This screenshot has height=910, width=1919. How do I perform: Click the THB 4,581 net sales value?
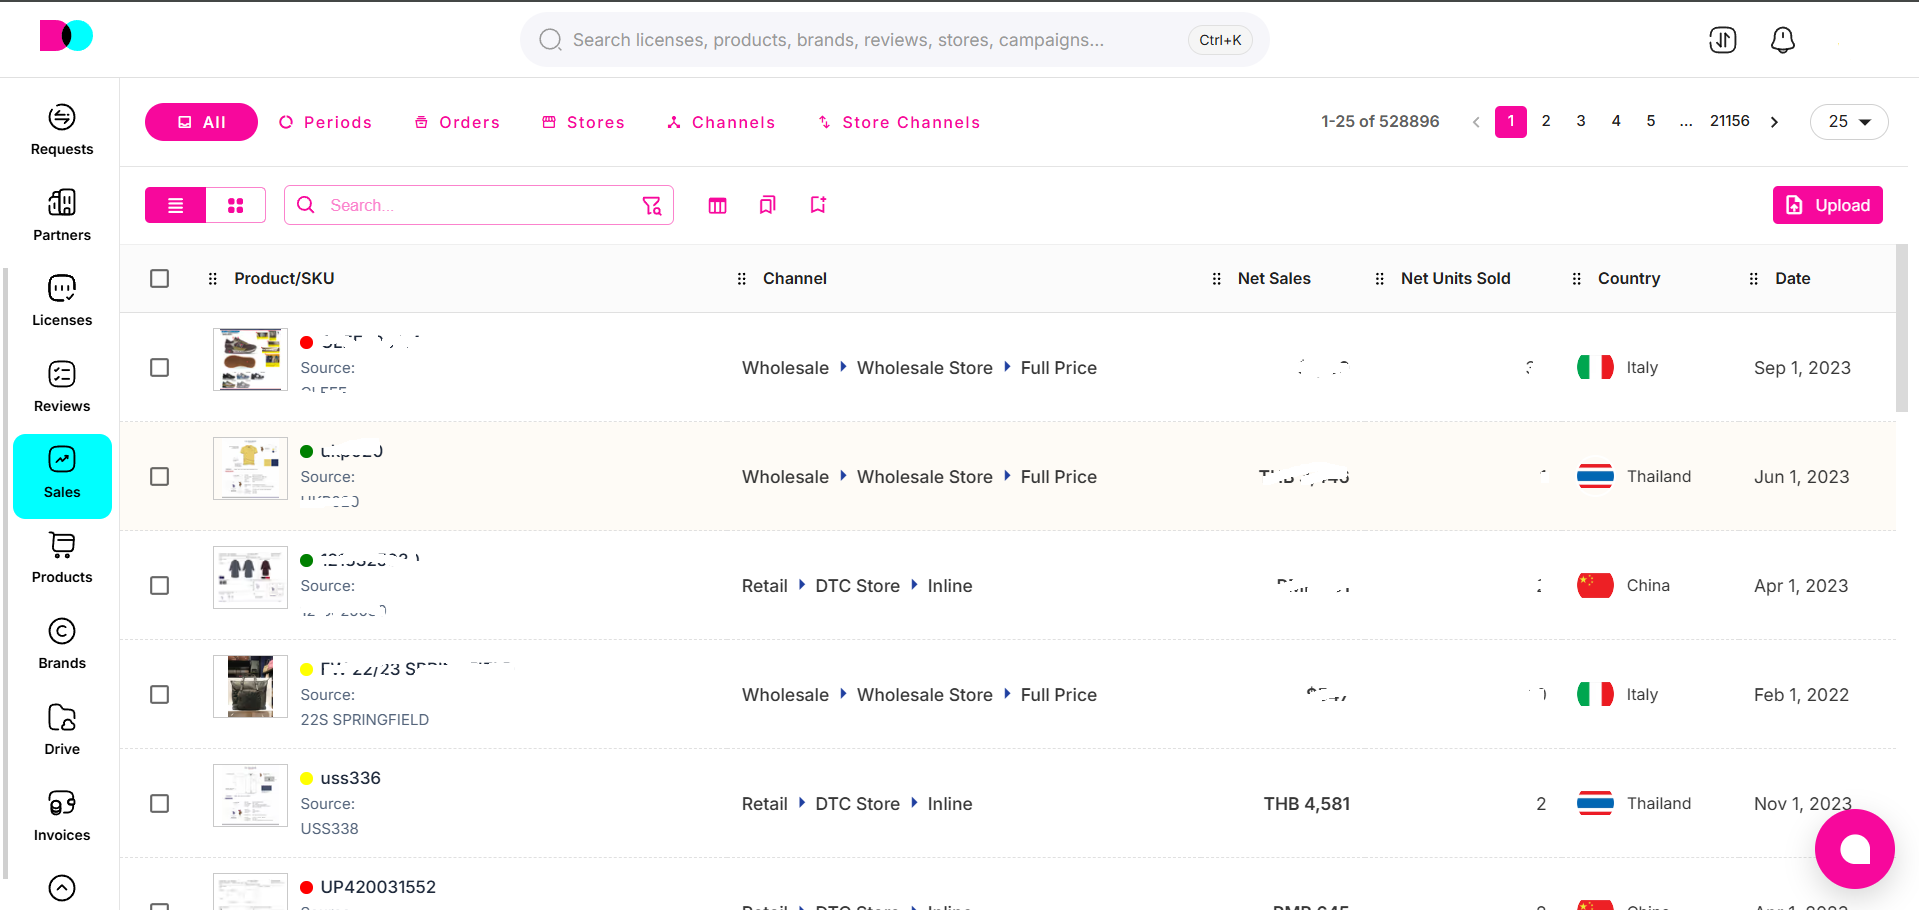(x=1307, y=804)
